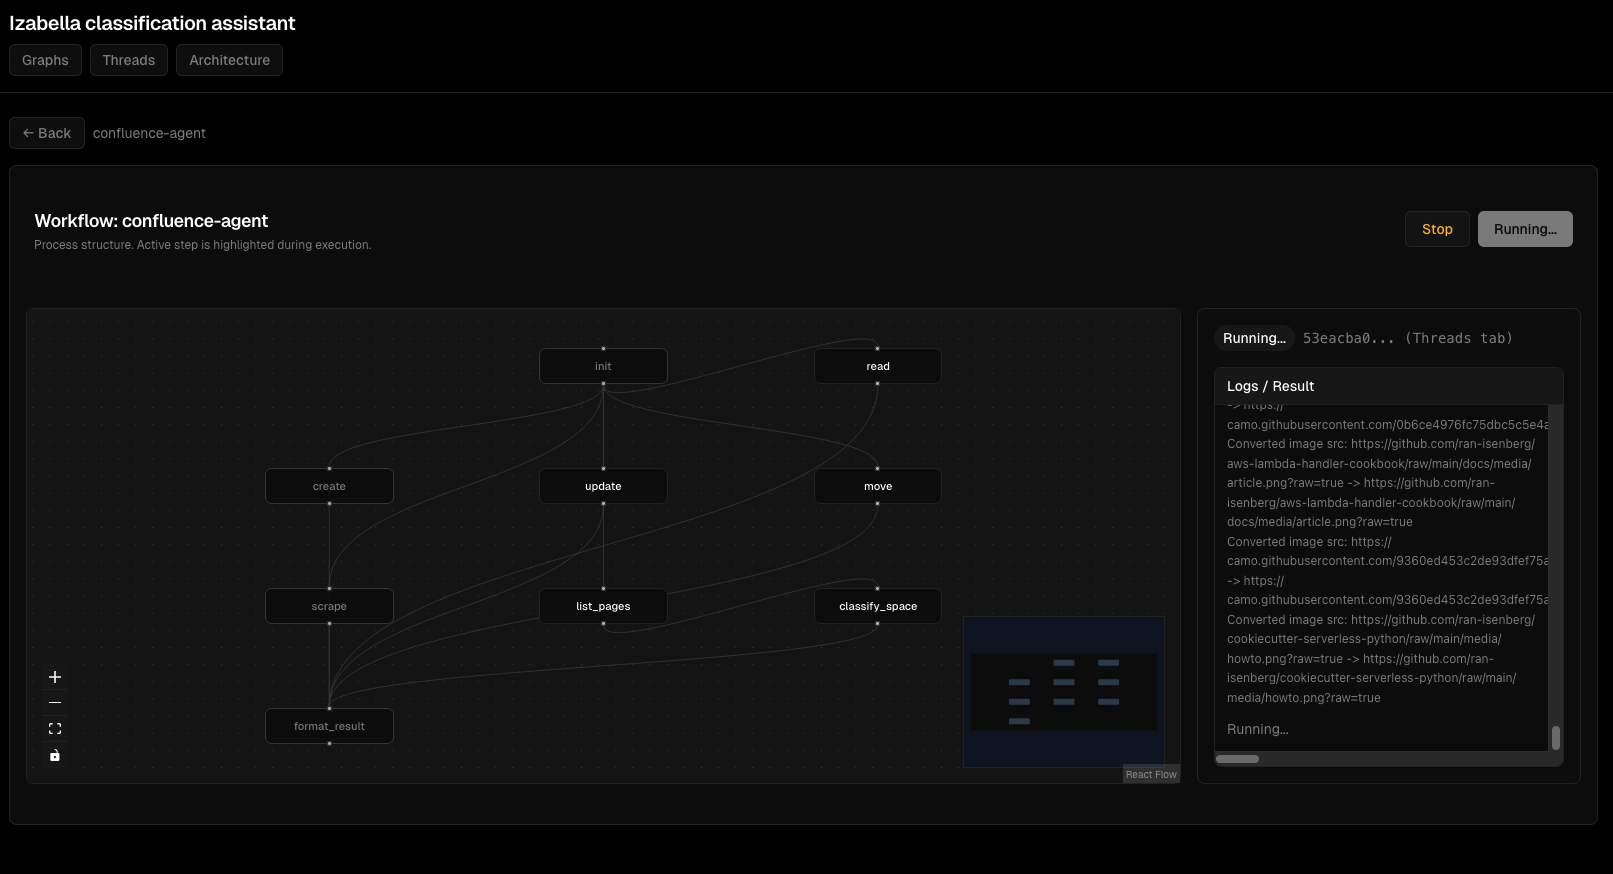
Task: Click the update node
Action: point(603,486)
